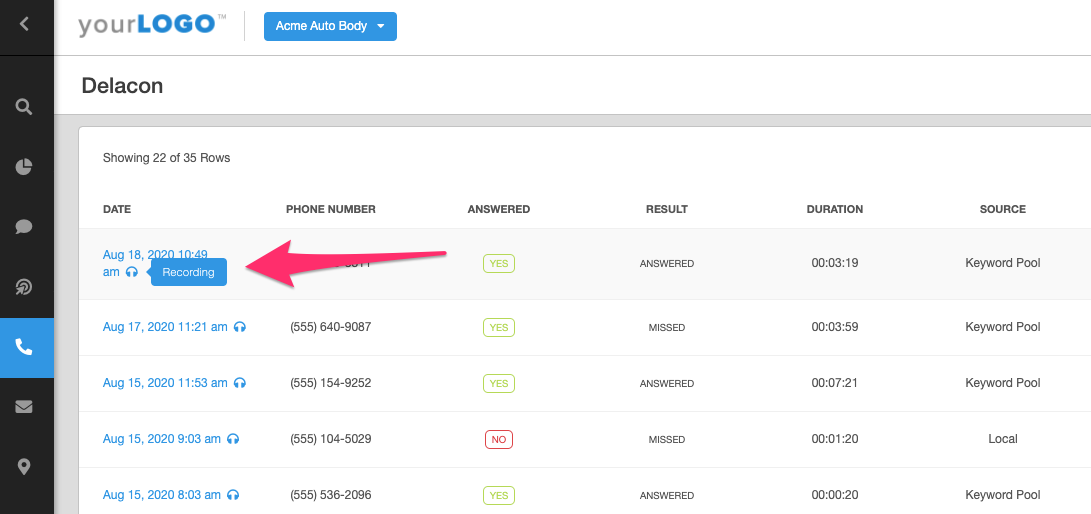This screenshot has width=1091, height=514.
Task: Play recording headphones for Aug 15 8:03 call
Action: pos(233,495)
